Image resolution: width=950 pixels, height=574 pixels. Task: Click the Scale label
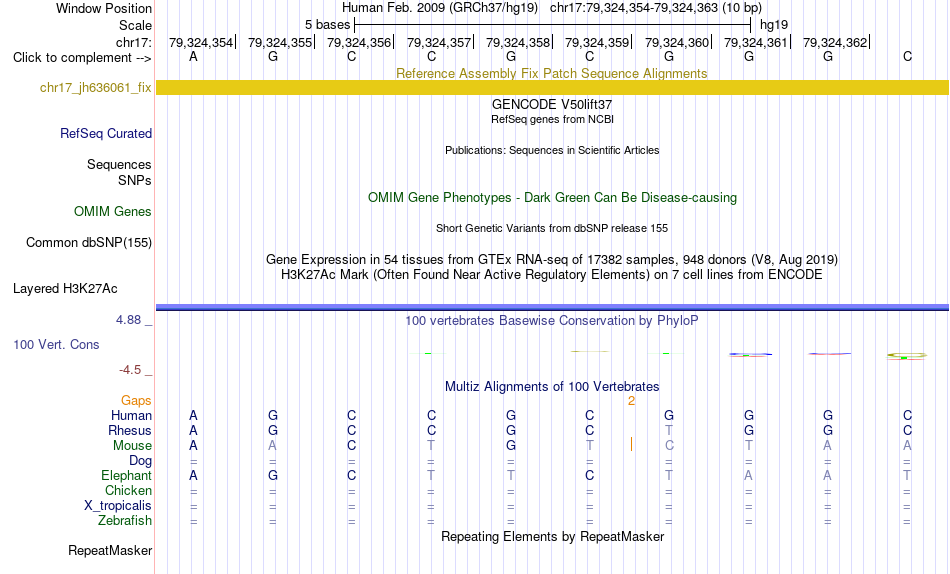(135, 25)
